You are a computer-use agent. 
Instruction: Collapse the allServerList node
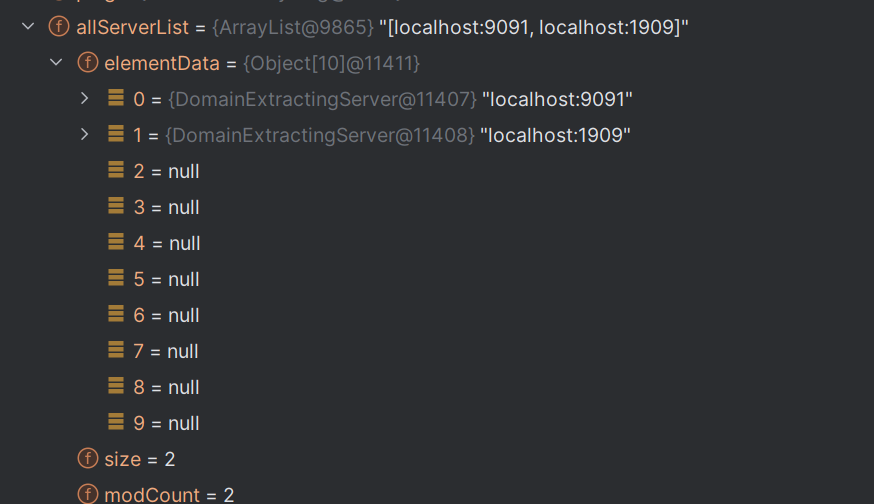28,26
